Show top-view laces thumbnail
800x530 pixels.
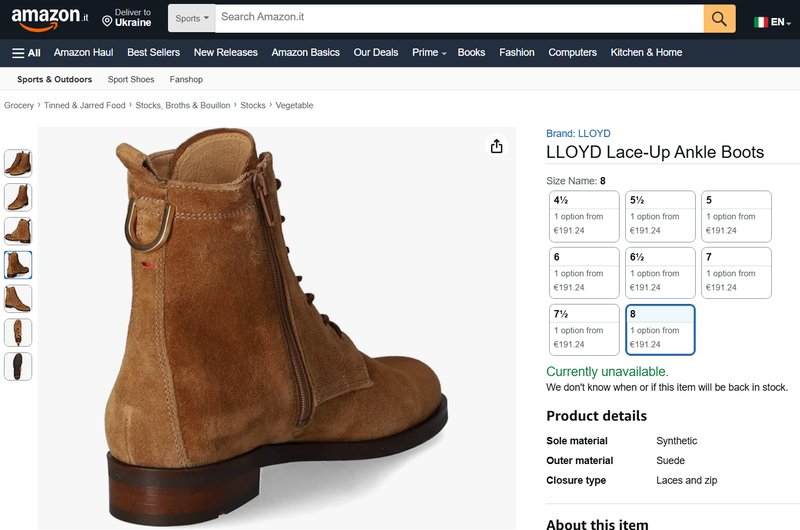pyautogui.click(x=18, y=333)
